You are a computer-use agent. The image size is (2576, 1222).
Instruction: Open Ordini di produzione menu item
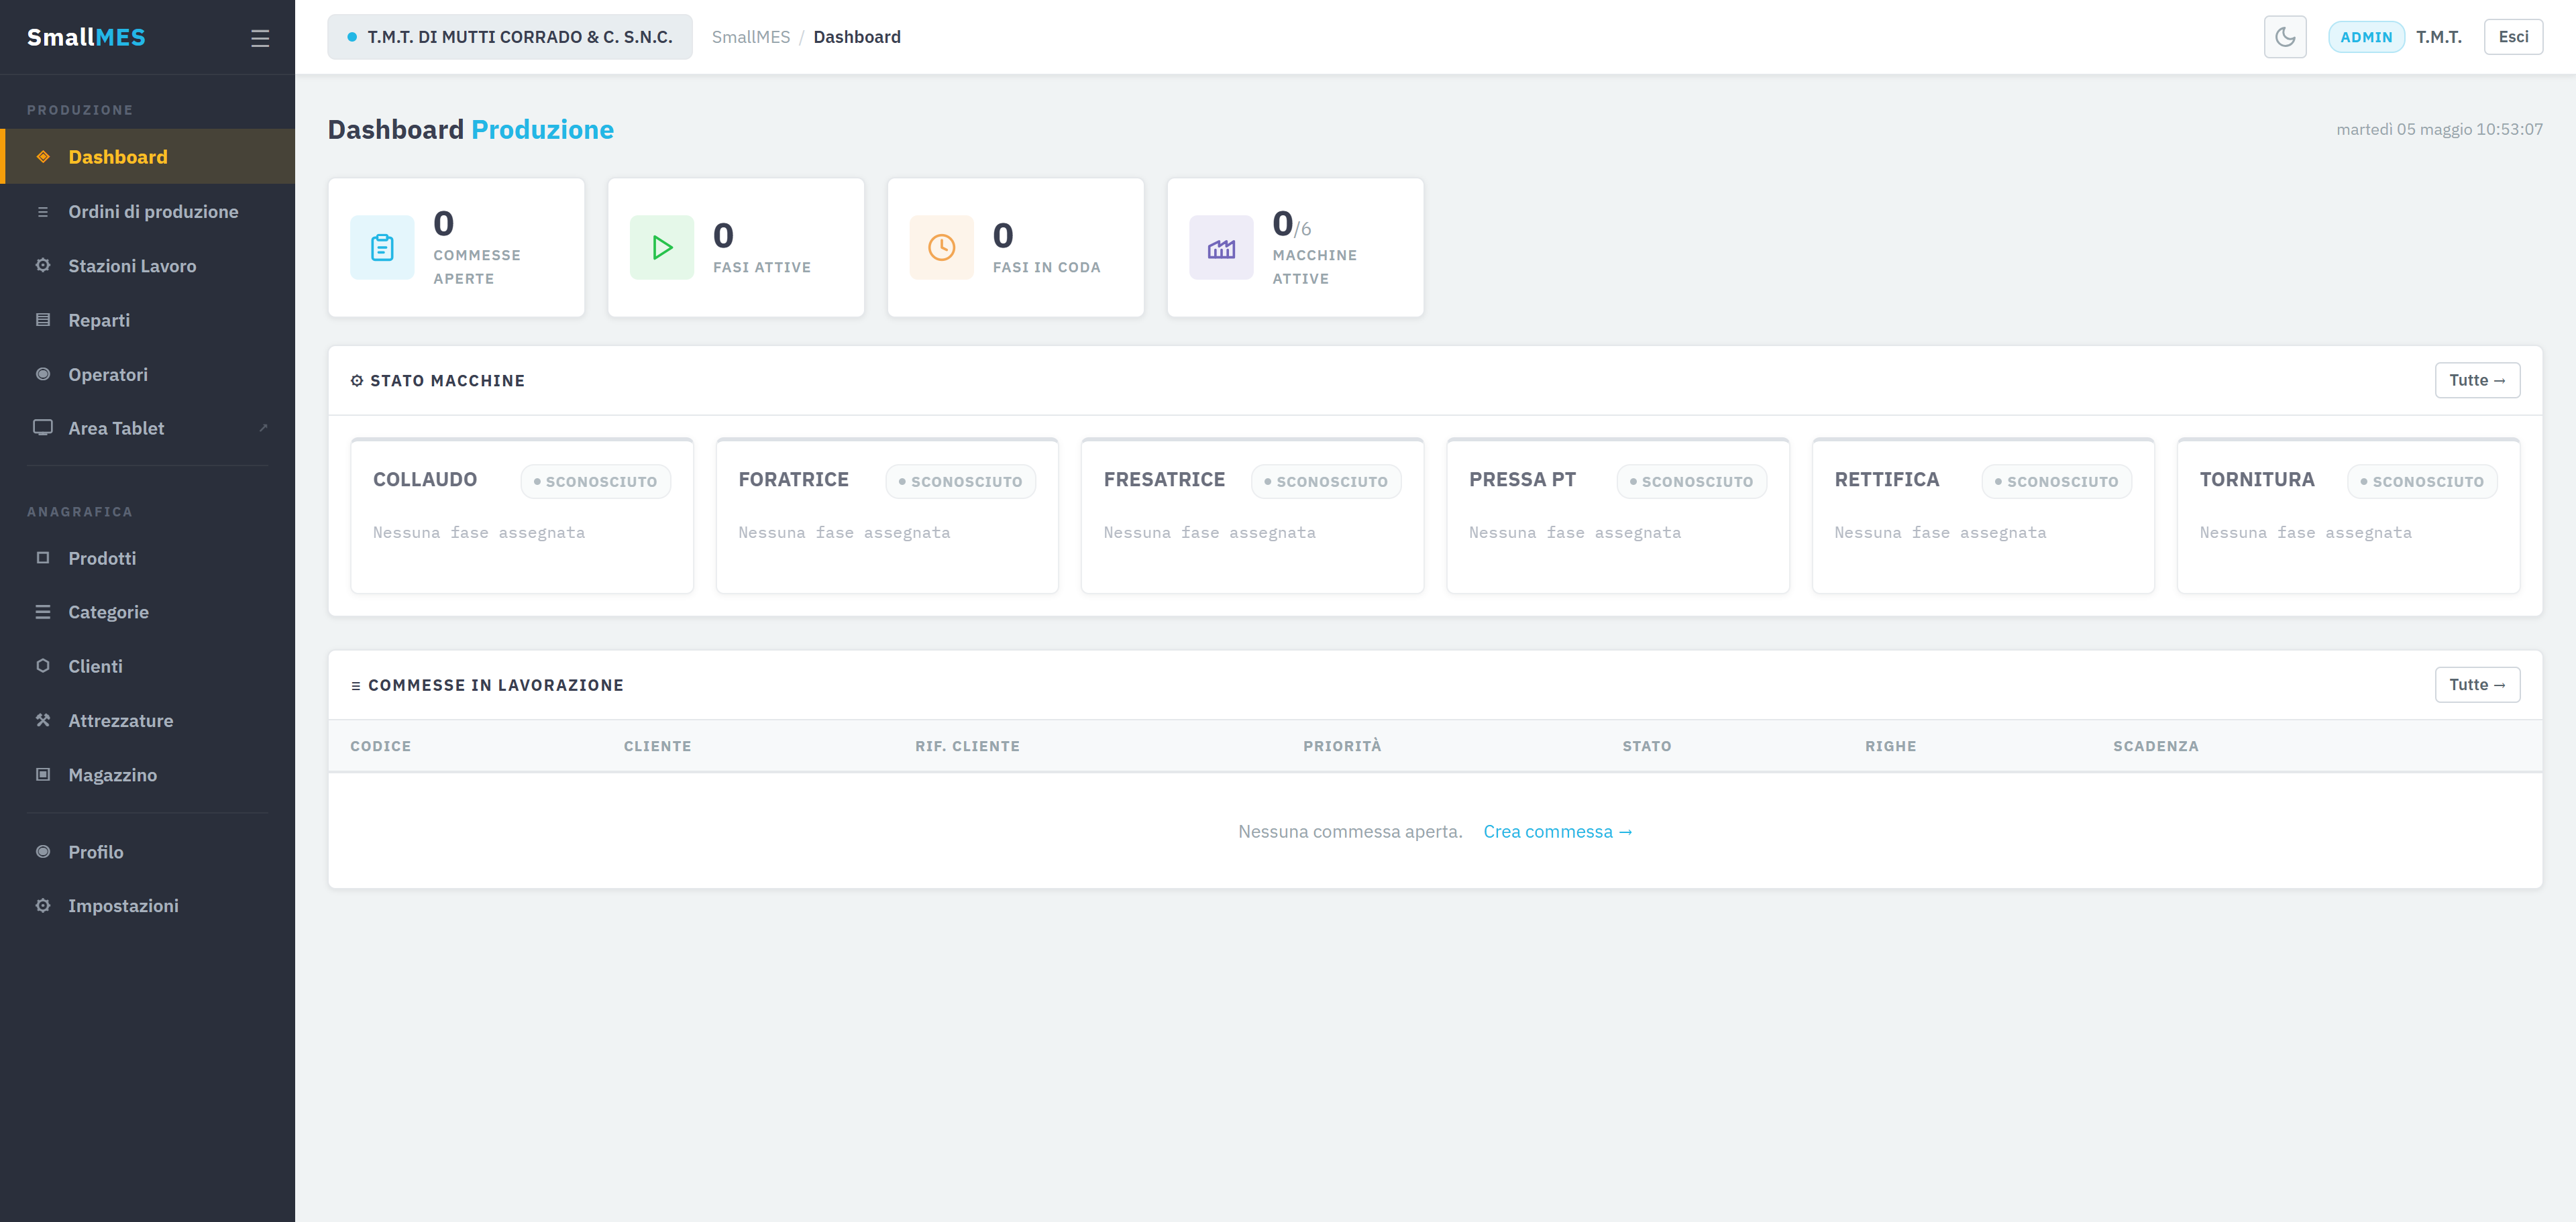148,212
